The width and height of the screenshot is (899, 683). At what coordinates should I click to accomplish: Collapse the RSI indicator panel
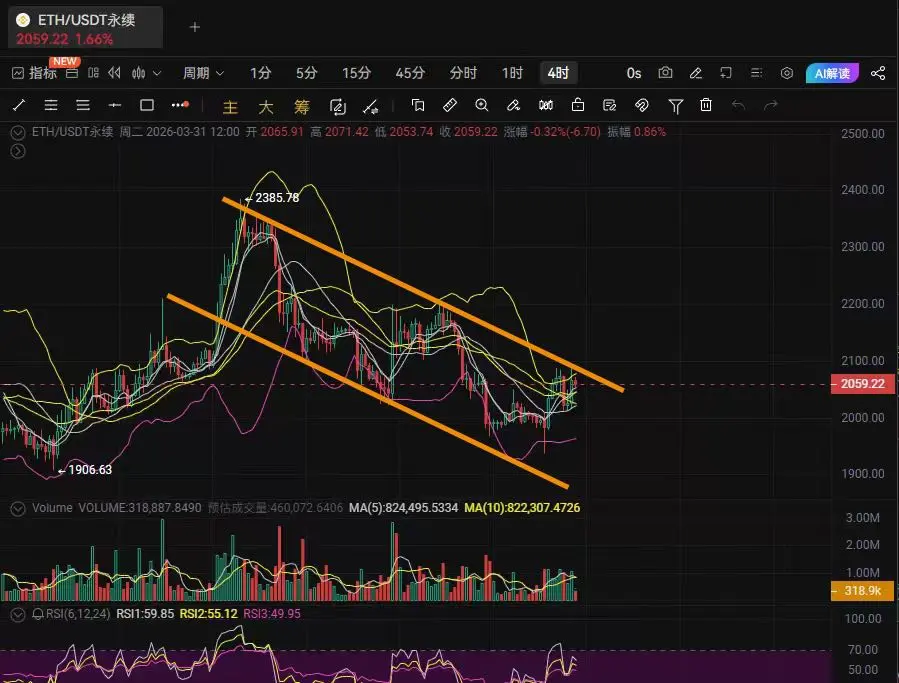pyautogui.click(x=18, y=614)
